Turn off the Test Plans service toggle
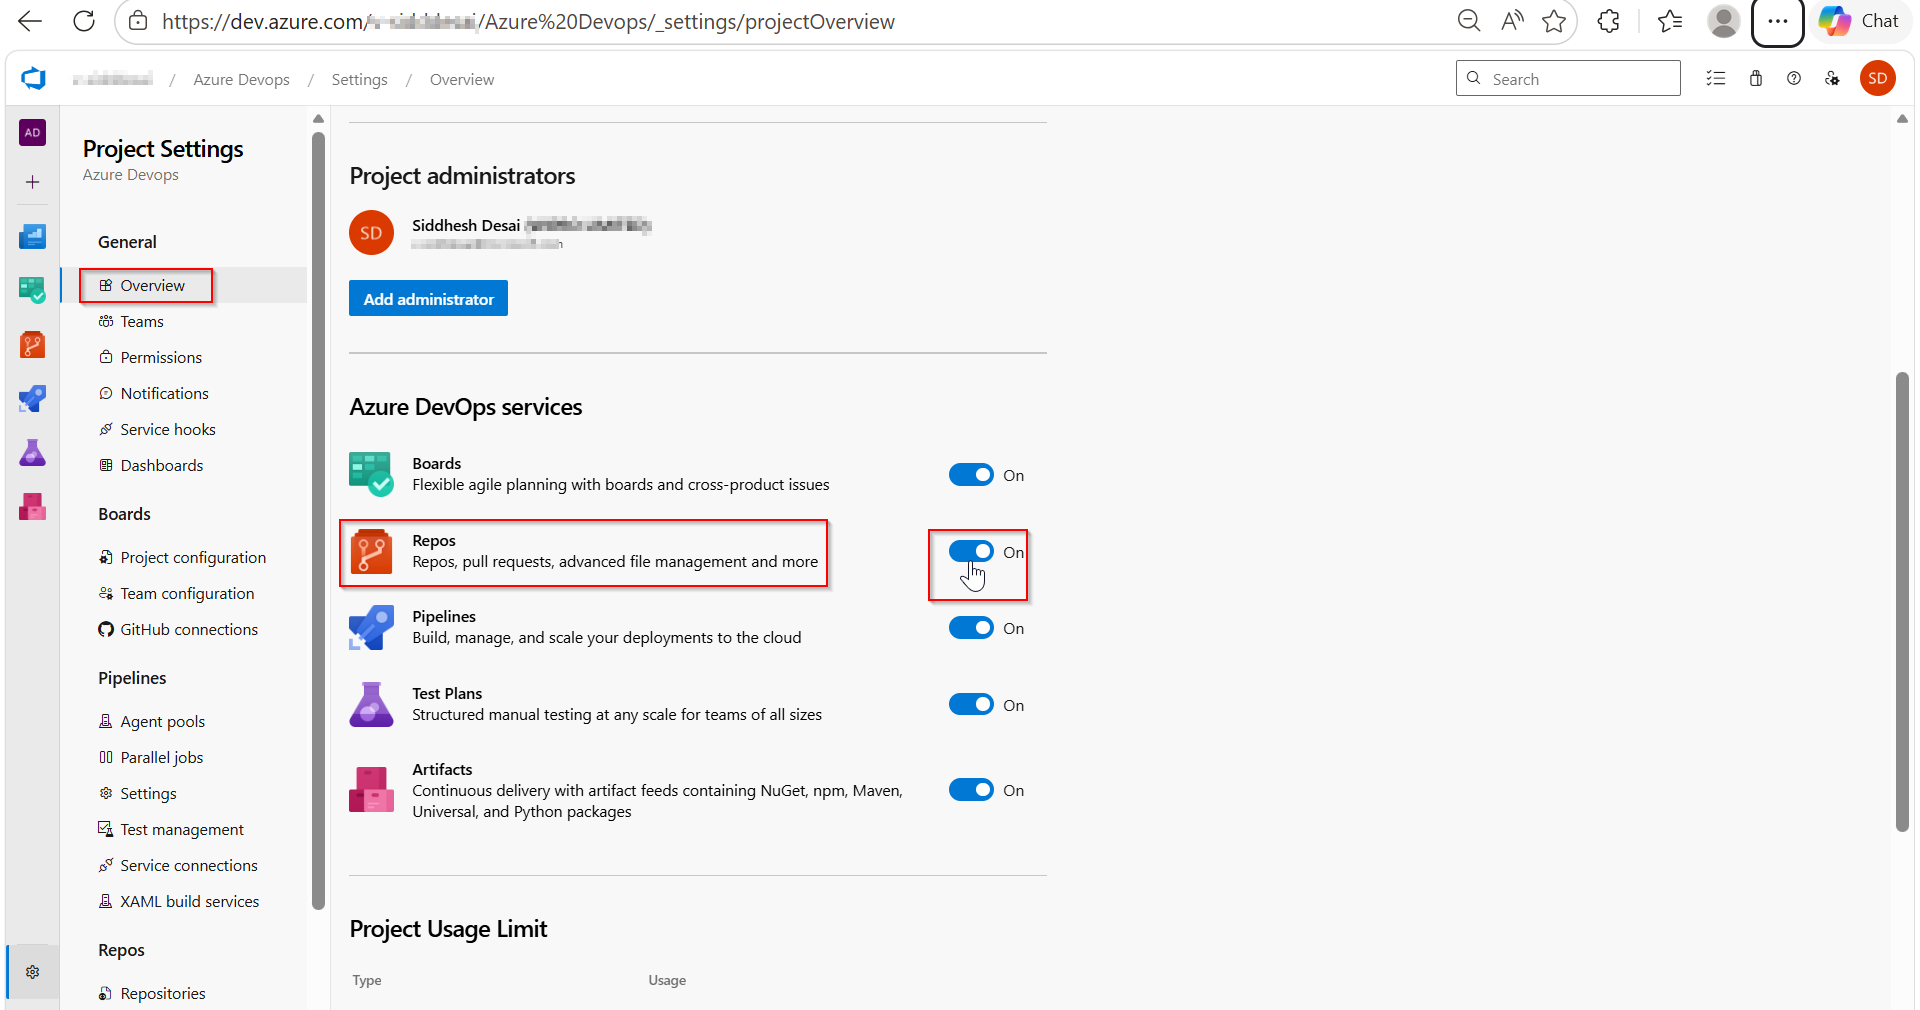 coord(971,705)
